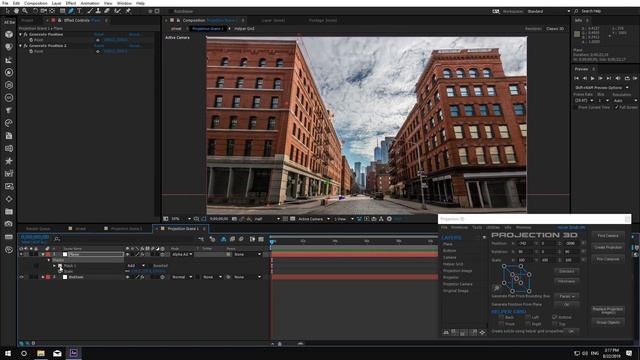This screenshot has height=360, width=640.
Task: Open the Animation menu
Action: point(90,3)
